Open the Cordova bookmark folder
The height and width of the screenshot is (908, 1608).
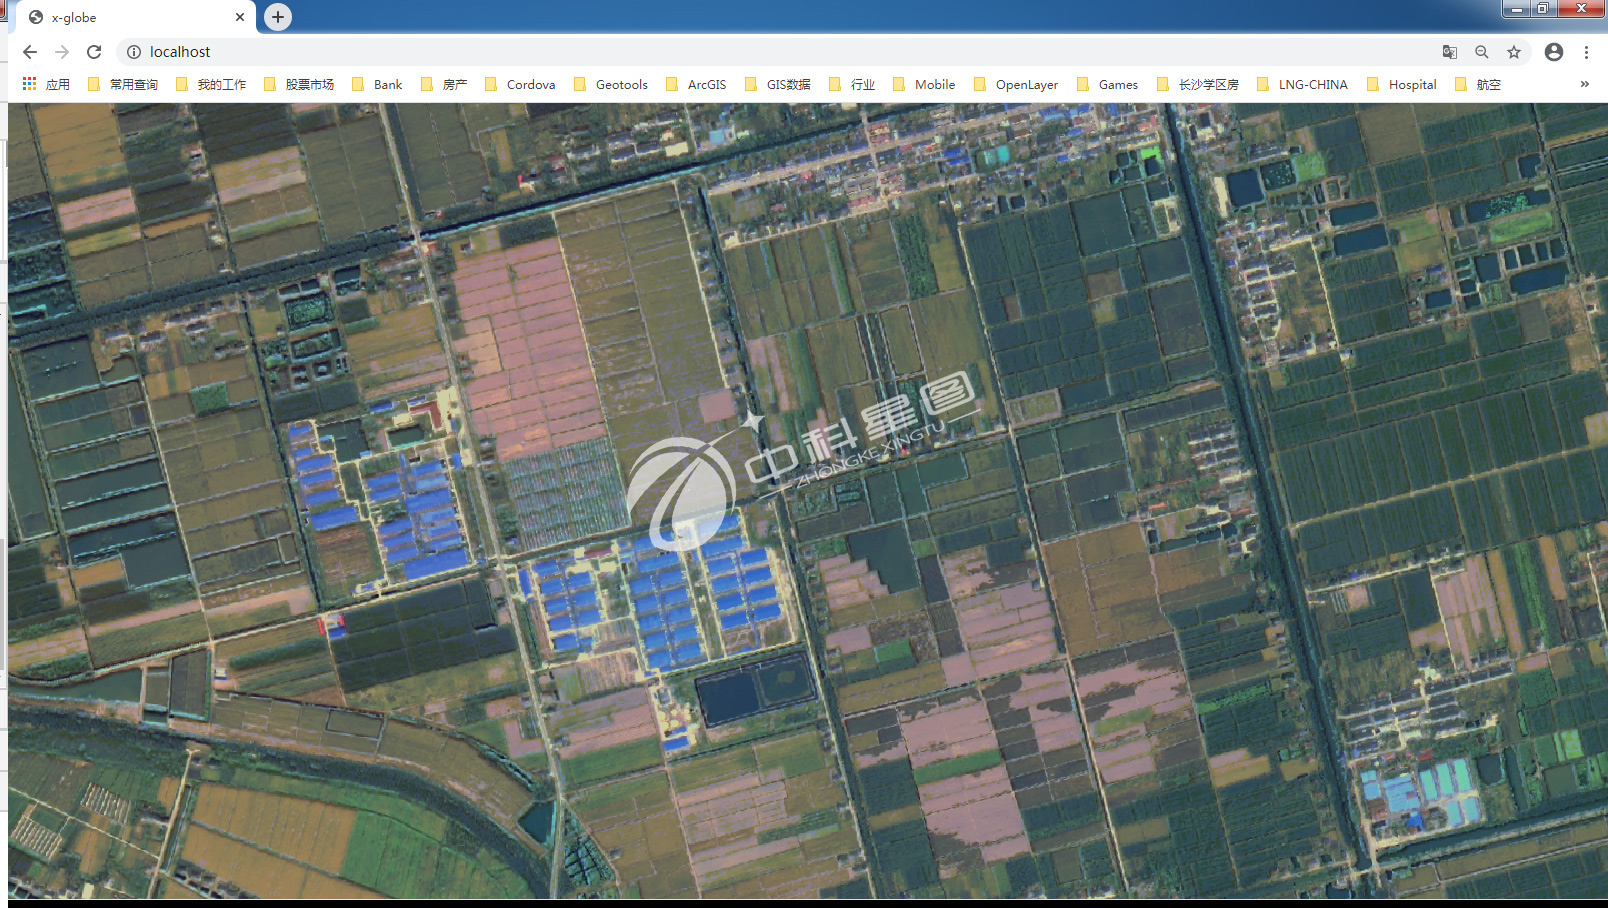click(520, 85)
